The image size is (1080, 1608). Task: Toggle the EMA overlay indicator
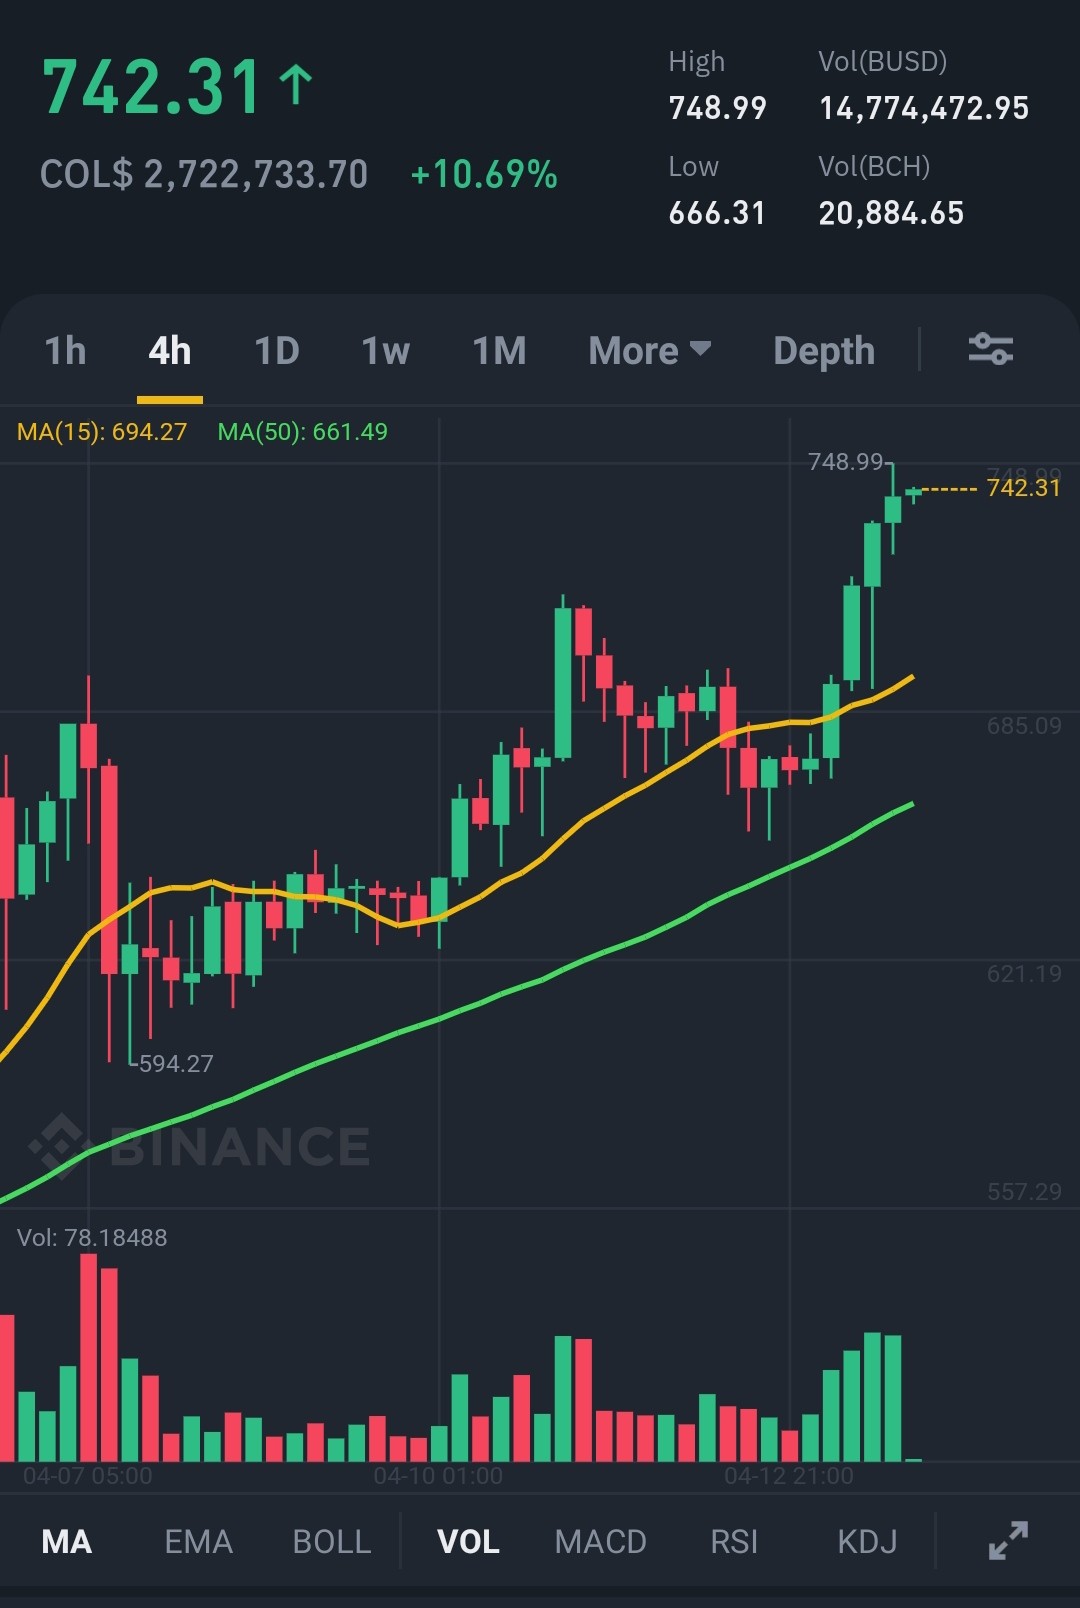click(x=199, y=1541)
